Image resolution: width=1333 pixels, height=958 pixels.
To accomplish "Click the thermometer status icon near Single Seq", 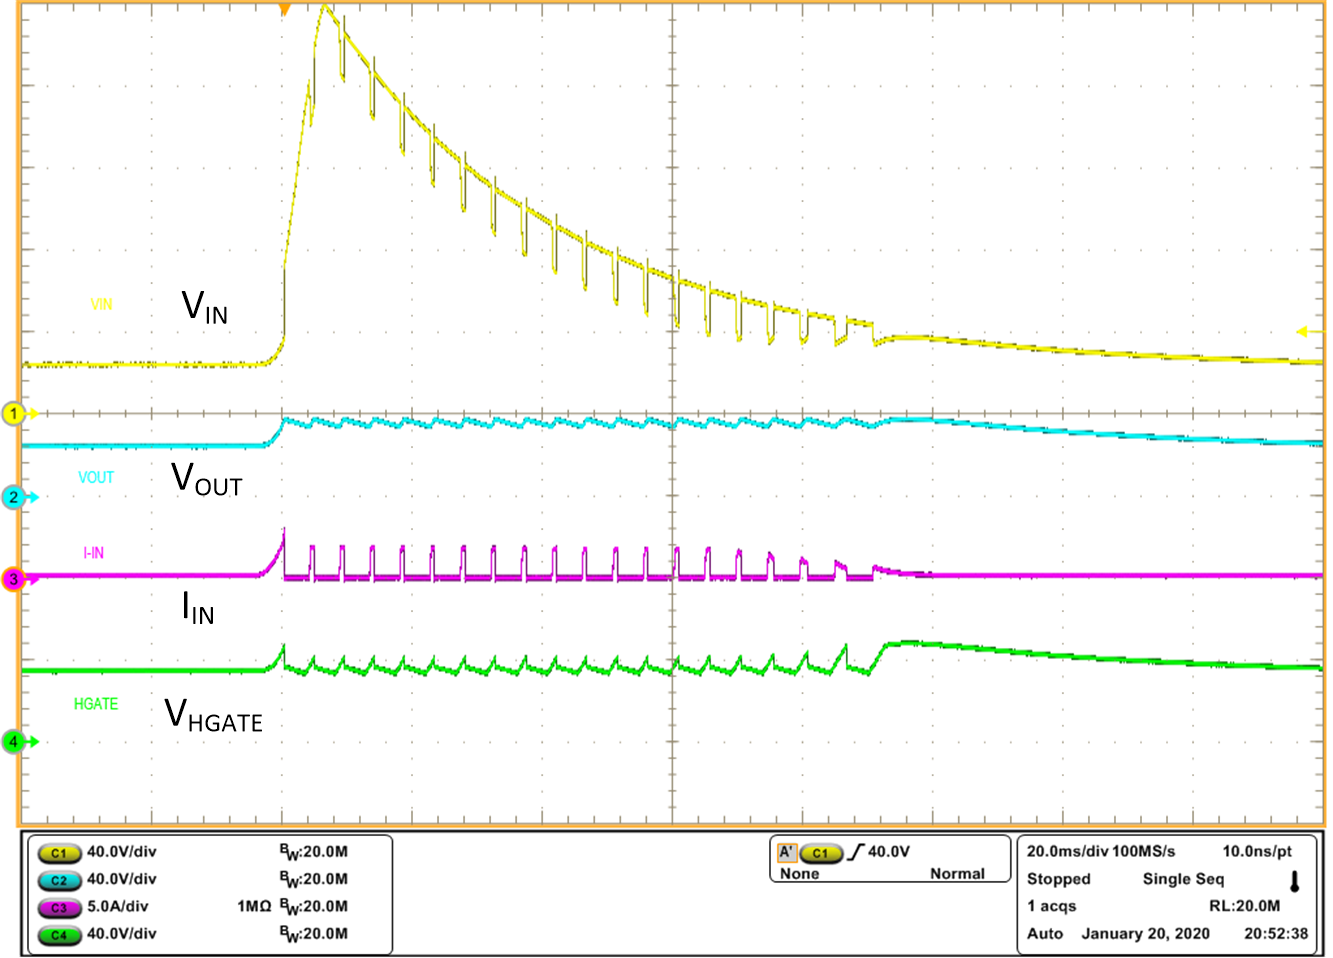I will 1294,880.
